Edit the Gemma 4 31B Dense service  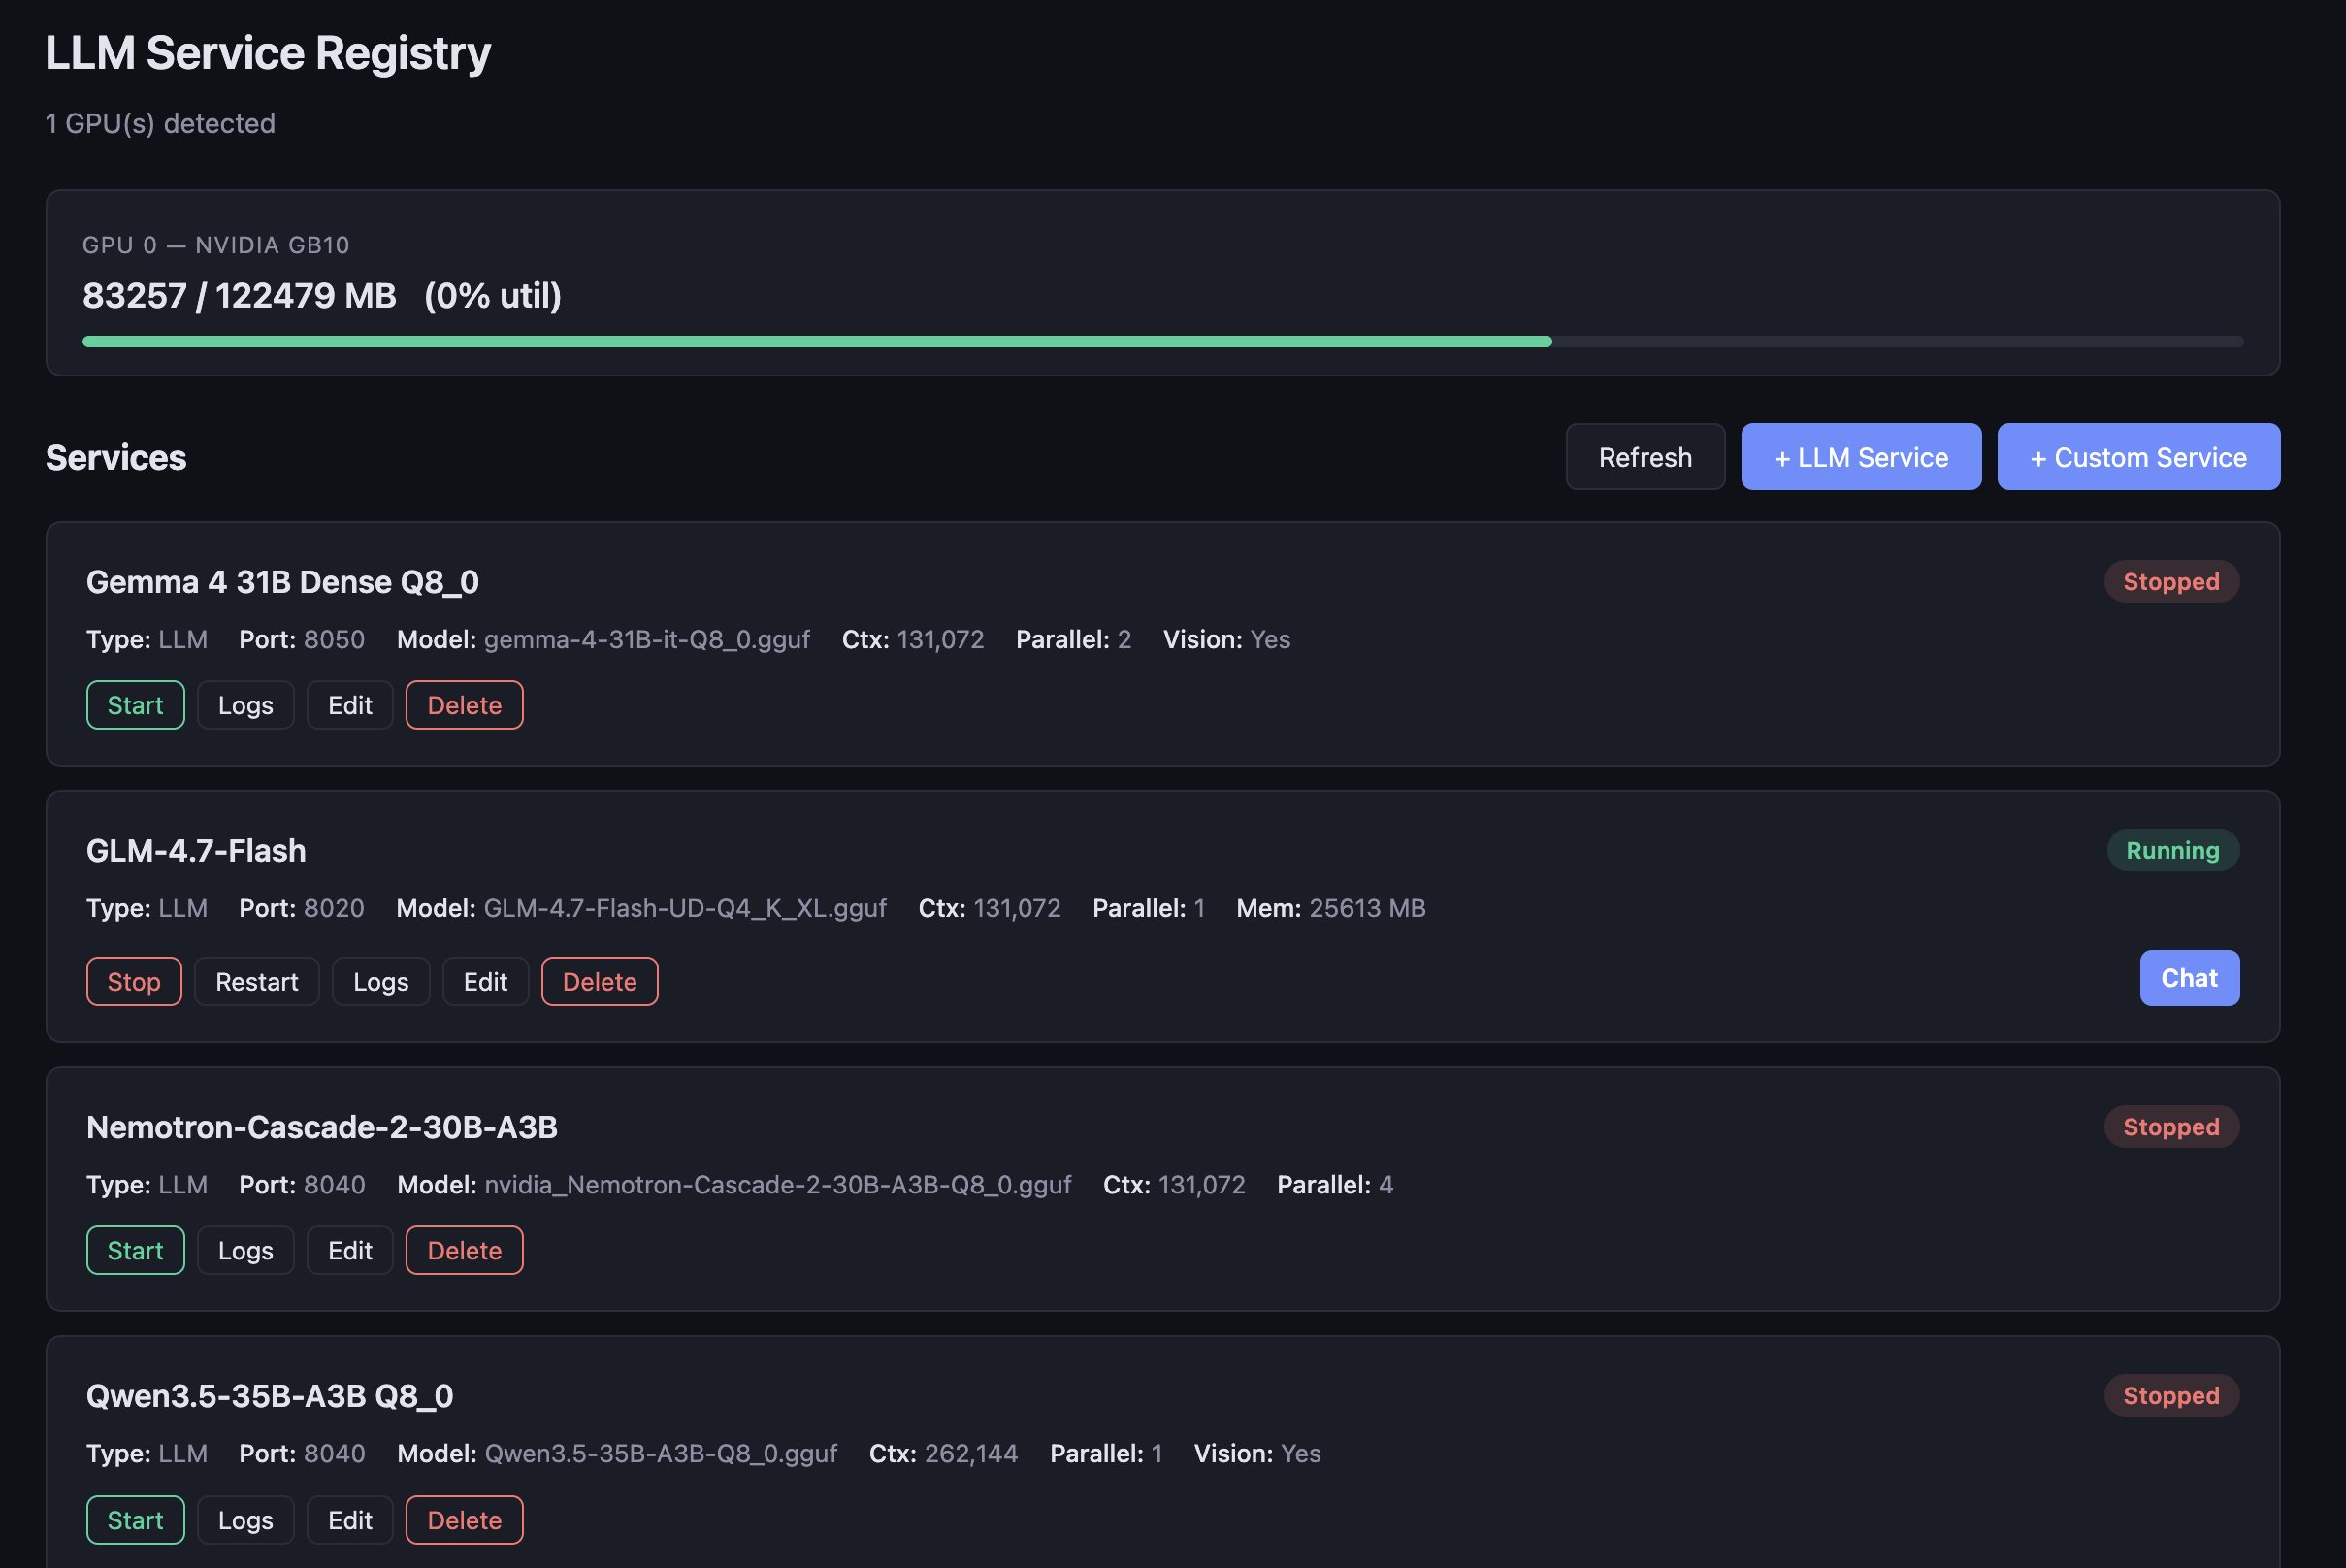(350, 705)
